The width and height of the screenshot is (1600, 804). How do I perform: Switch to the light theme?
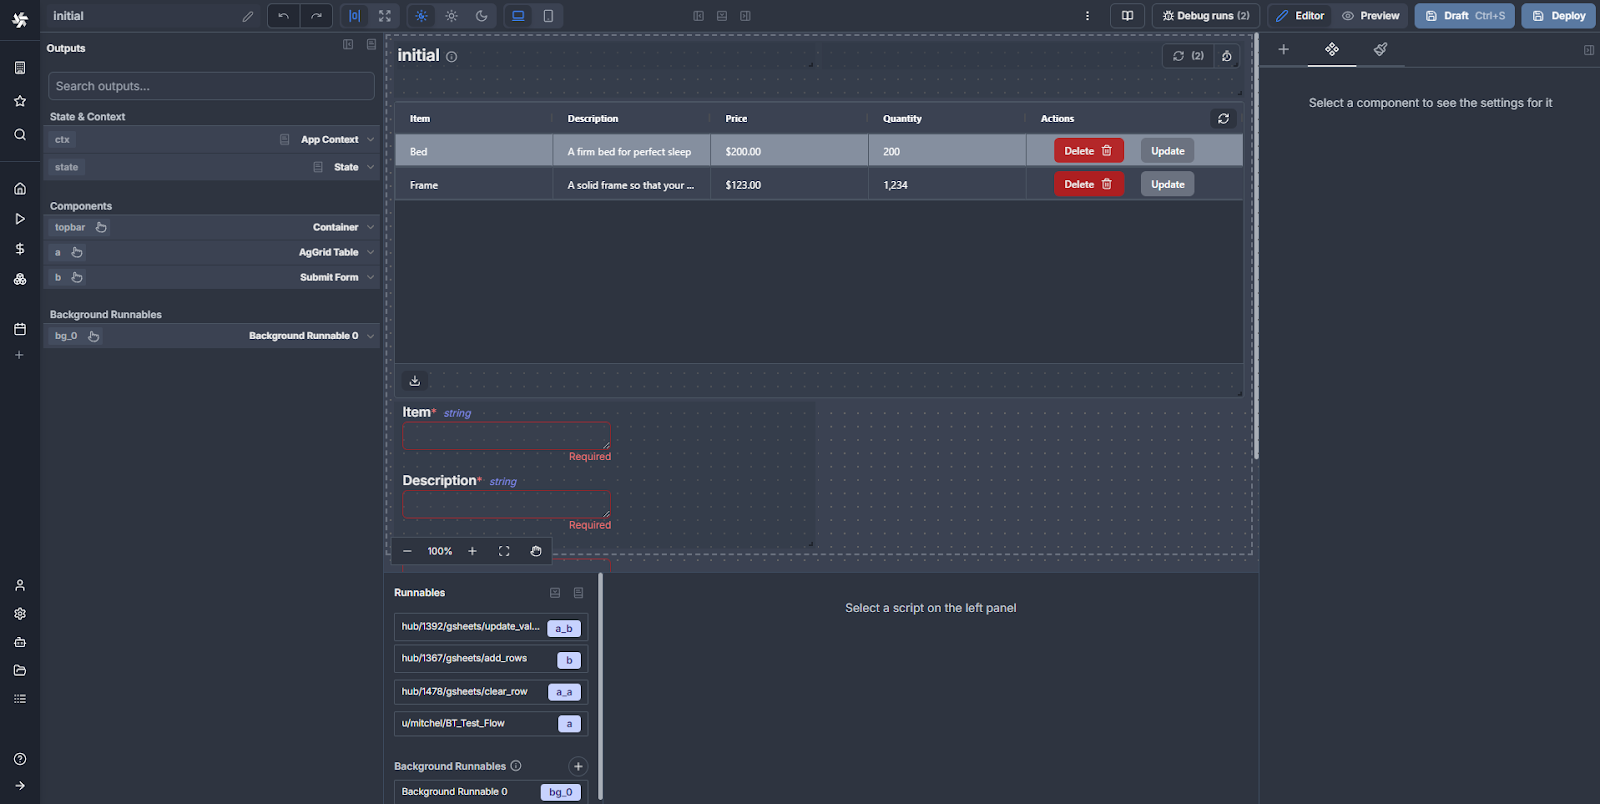(x=452, y=16)
